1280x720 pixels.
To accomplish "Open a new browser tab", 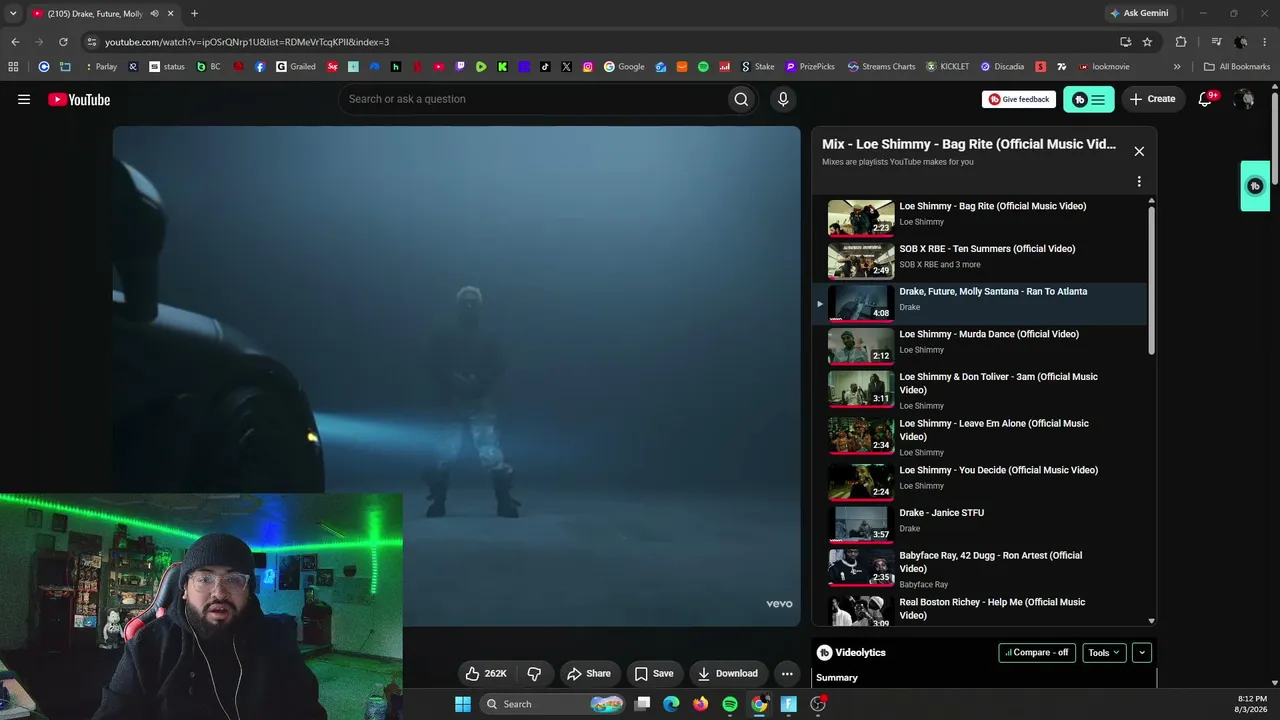I will click(194, 13).
